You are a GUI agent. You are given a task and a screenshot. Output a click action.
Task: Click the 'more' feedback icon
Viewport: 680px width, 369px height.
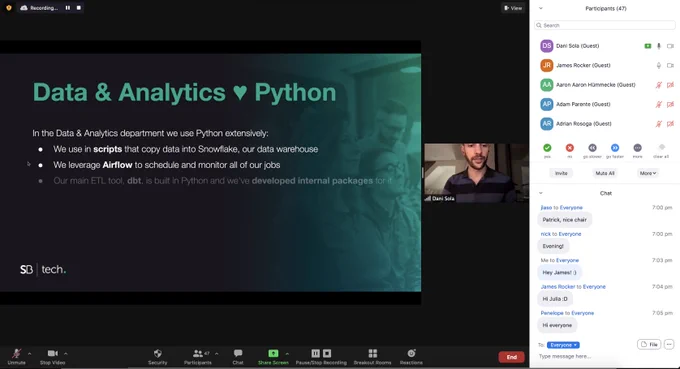[x=638, y=148]
